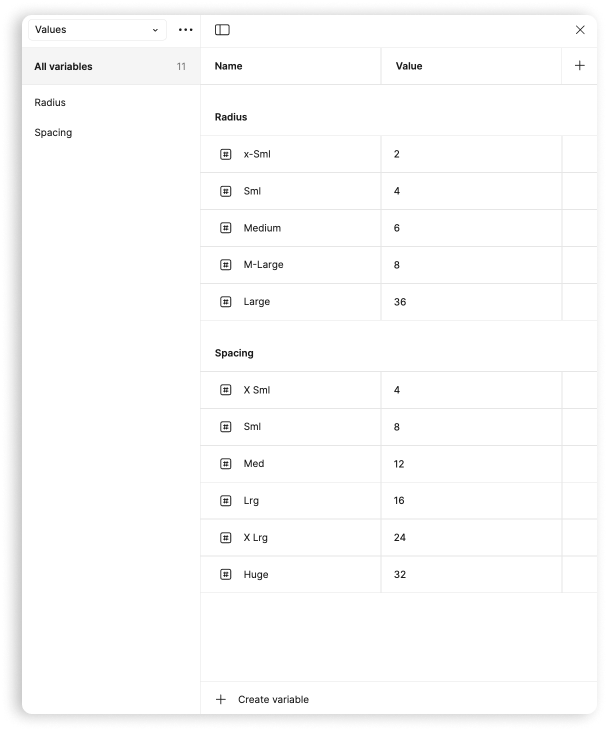Toggle the sidebar panel icon
Image resolution: width=607 pixels, height=731 pixels.
[222, 30]
